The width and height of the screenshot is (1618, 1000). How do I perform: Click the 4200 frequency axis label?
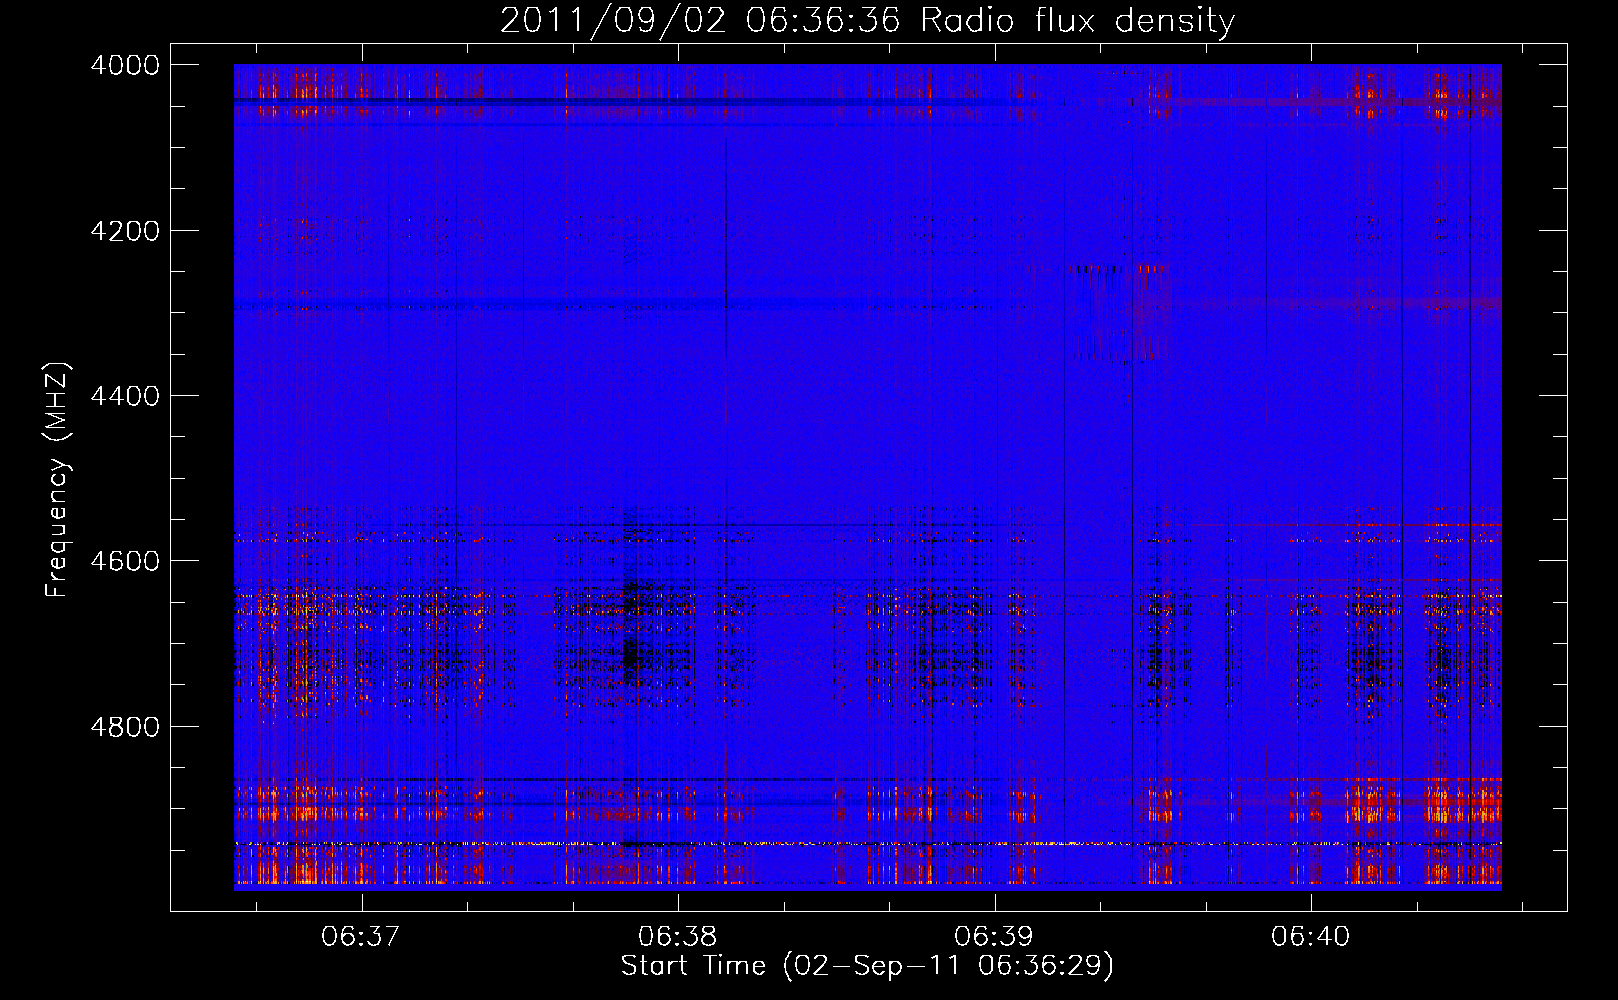[125, 231]
